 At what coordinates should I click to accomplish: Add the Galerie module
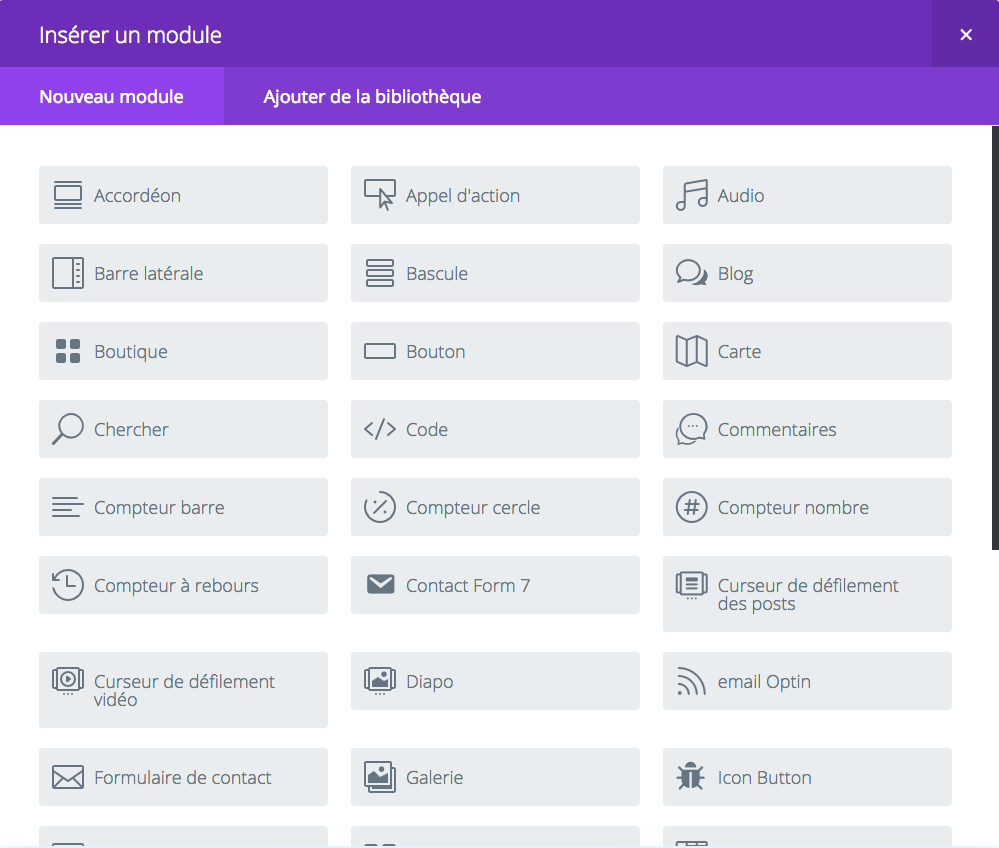click(x=495, y=777)
